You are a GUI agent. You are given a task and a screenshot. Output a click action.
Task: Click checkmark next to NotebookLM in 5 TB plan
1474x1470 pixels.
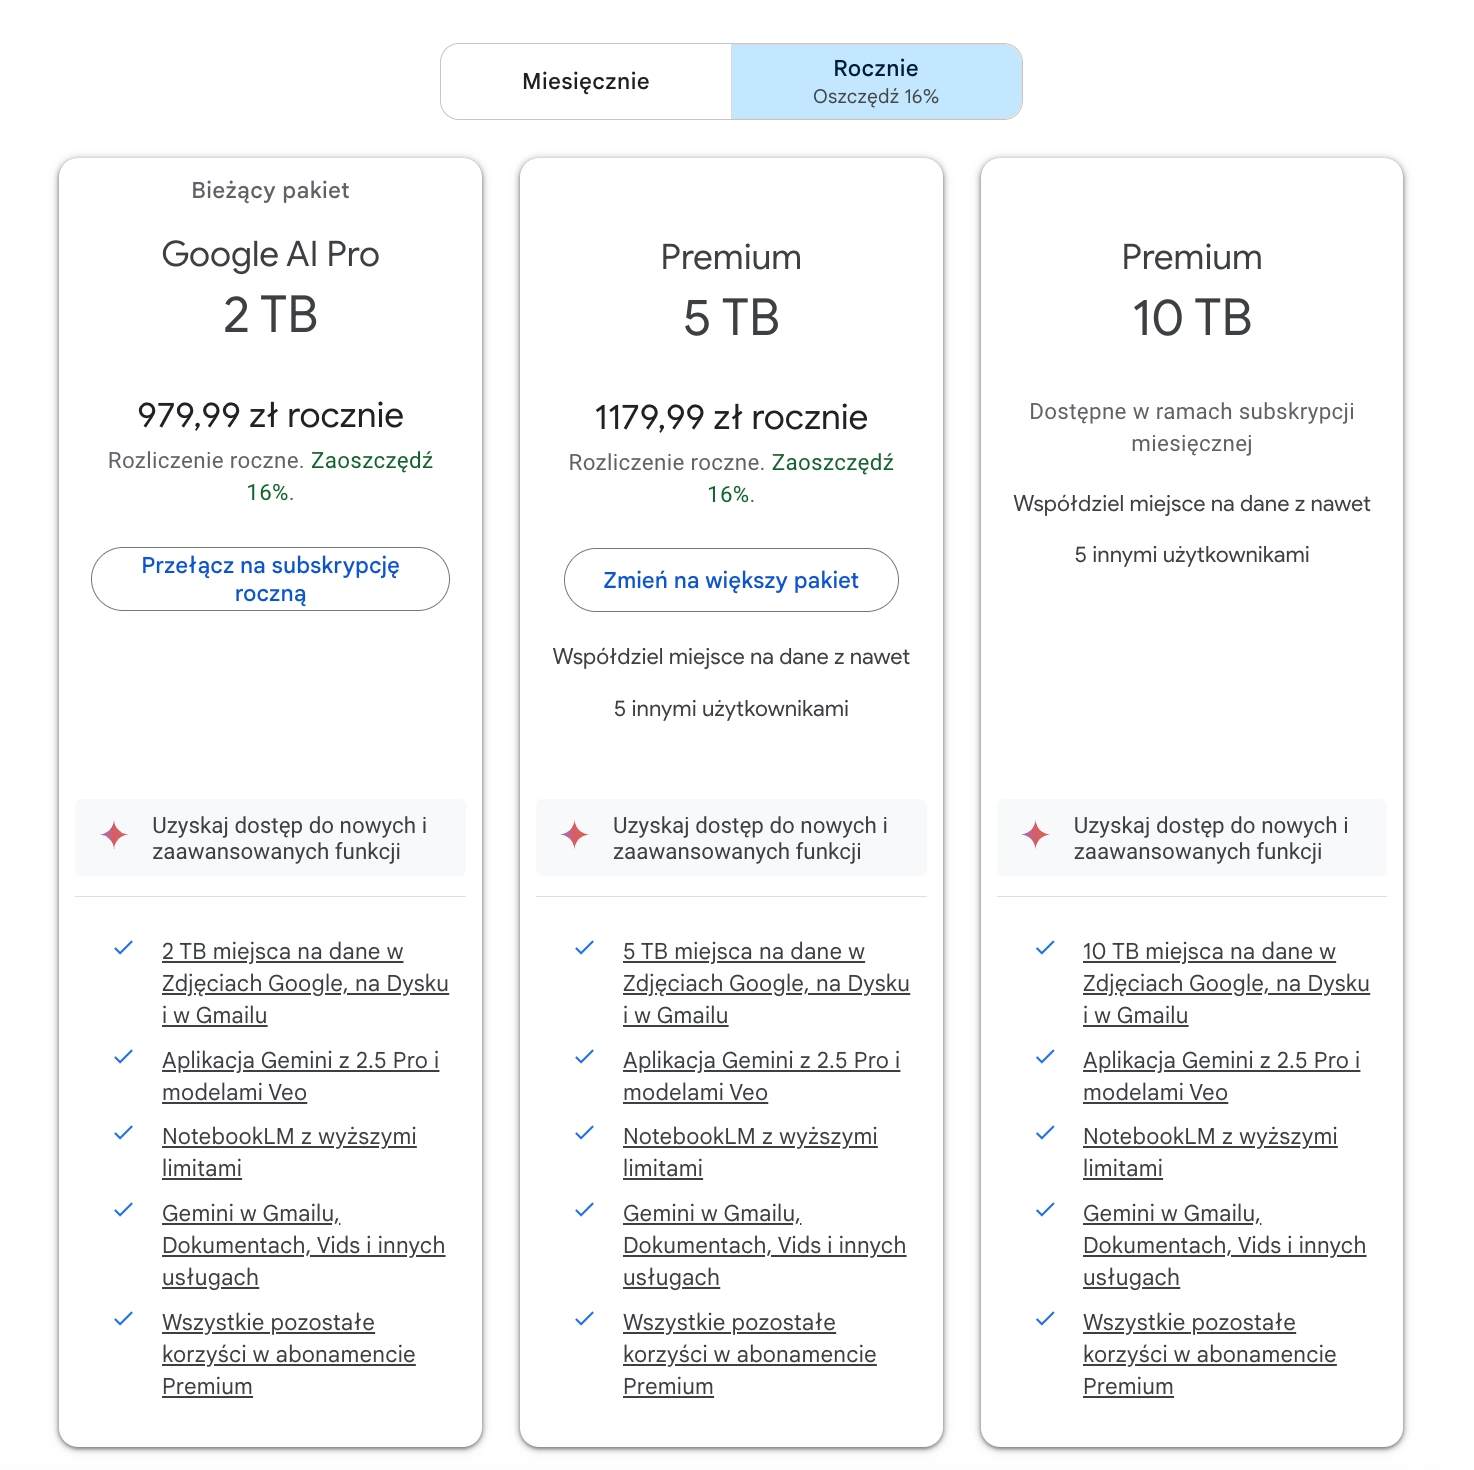click(x=585, y=1133)
